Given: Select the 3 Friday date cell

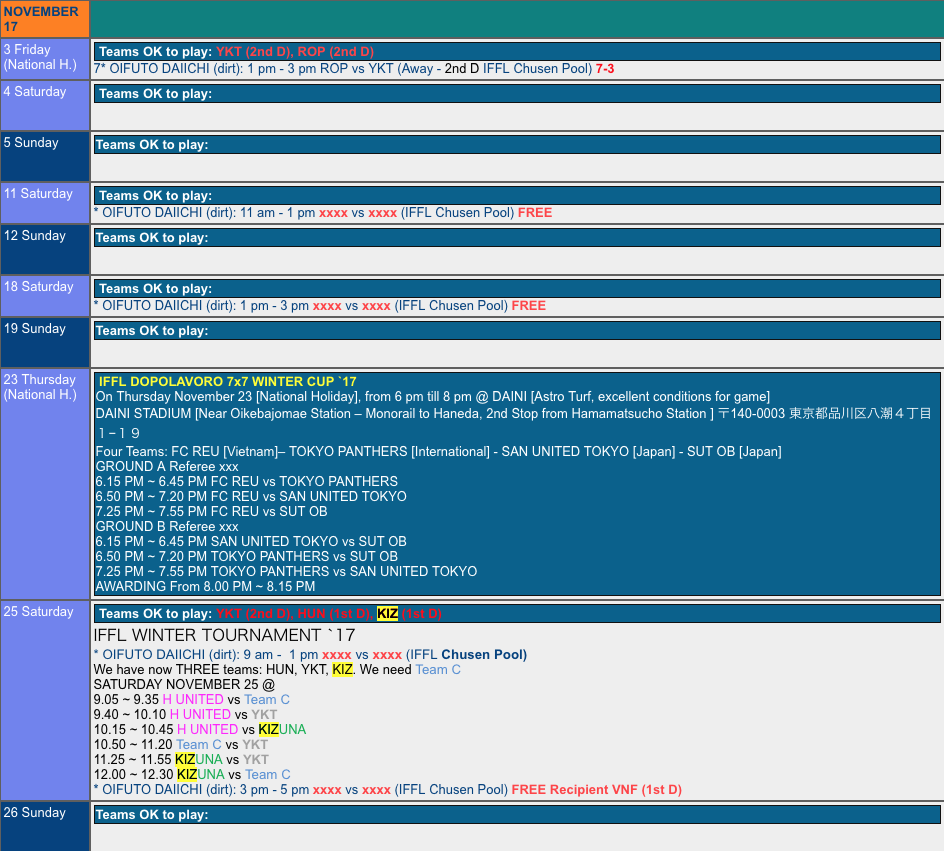Looking at the screenshot, I should pyautogui.click(x=44, y=57).
